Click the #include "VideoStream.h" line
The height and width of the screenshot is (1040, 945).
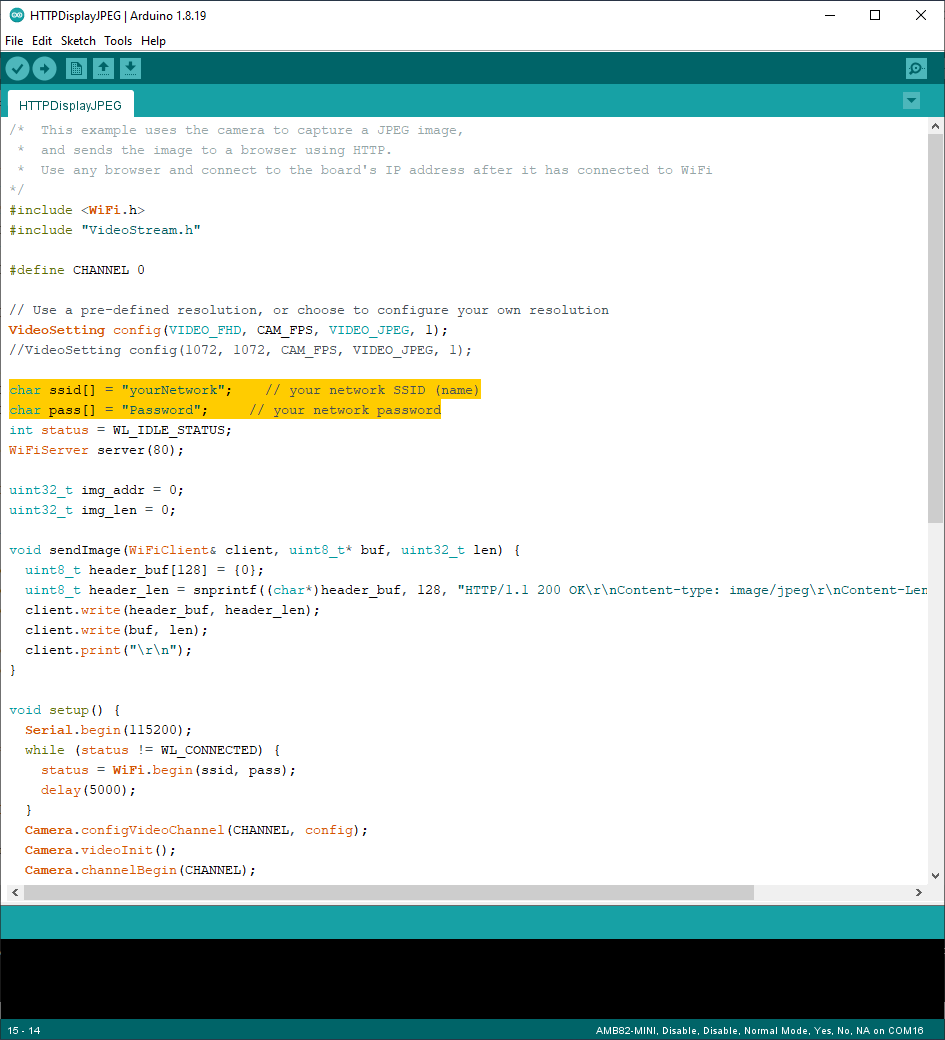coord(105,229)
